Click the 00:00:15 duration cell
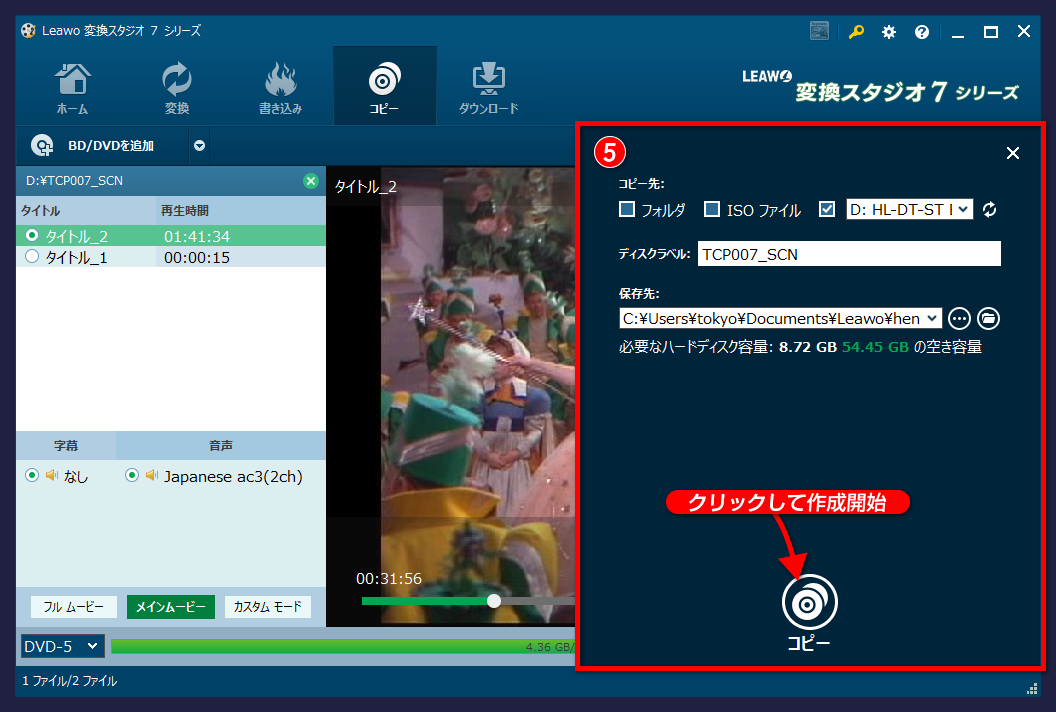 [197, 257]
